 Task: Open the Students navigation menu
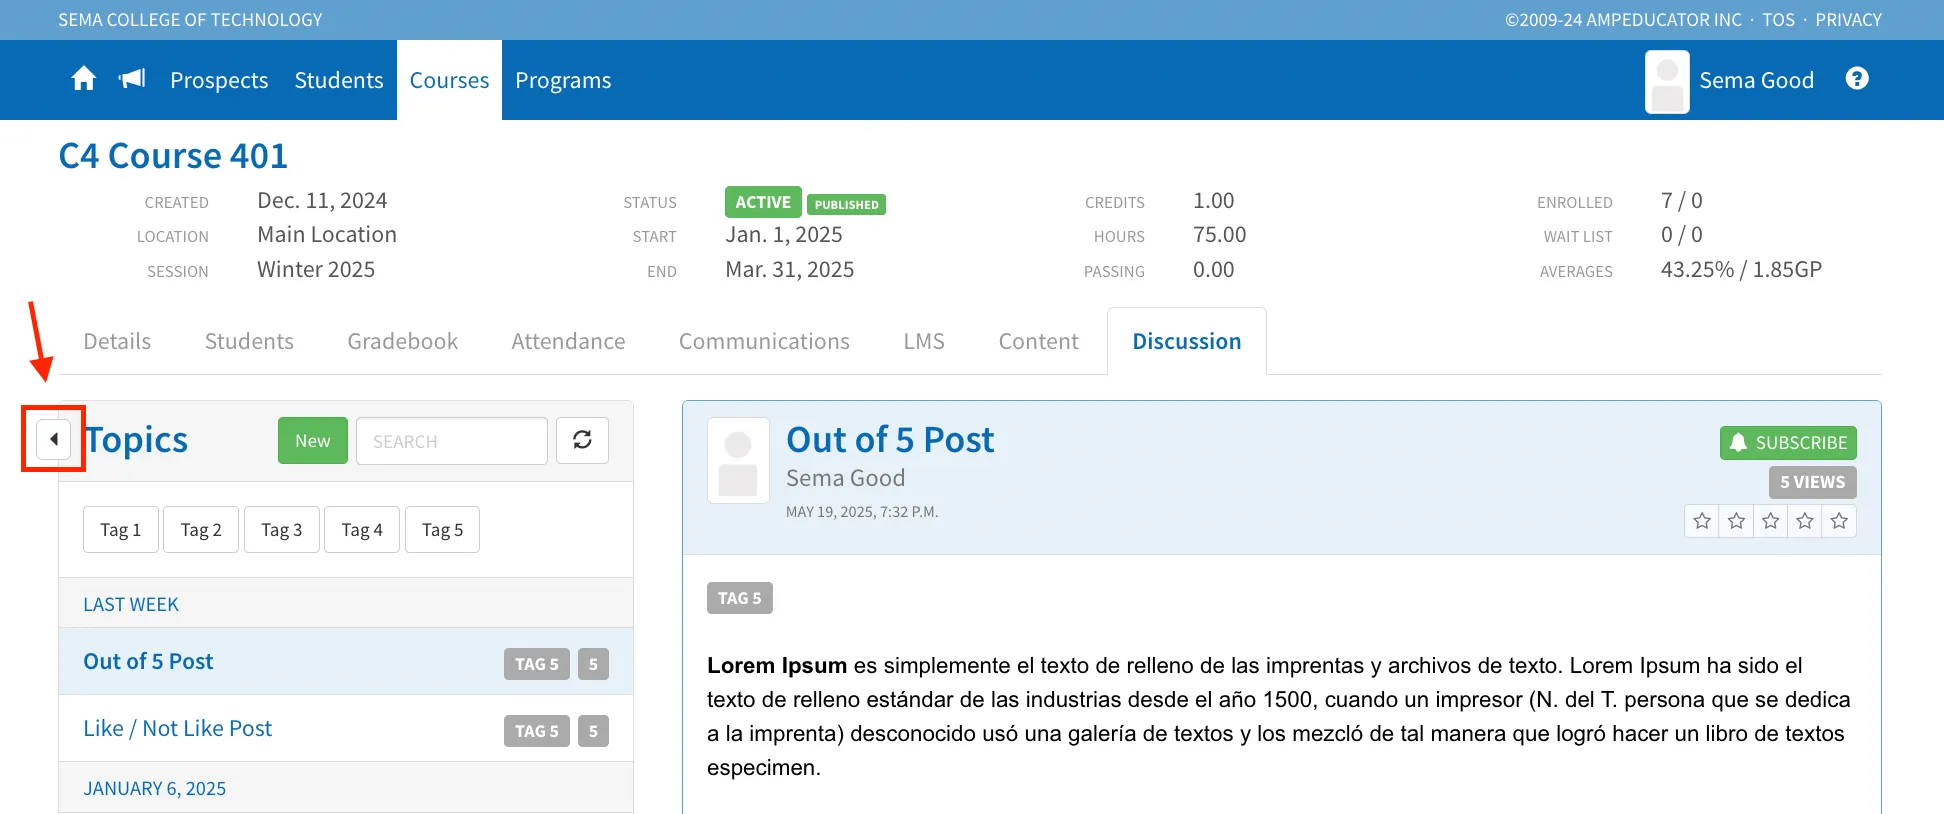pos(339,80)
